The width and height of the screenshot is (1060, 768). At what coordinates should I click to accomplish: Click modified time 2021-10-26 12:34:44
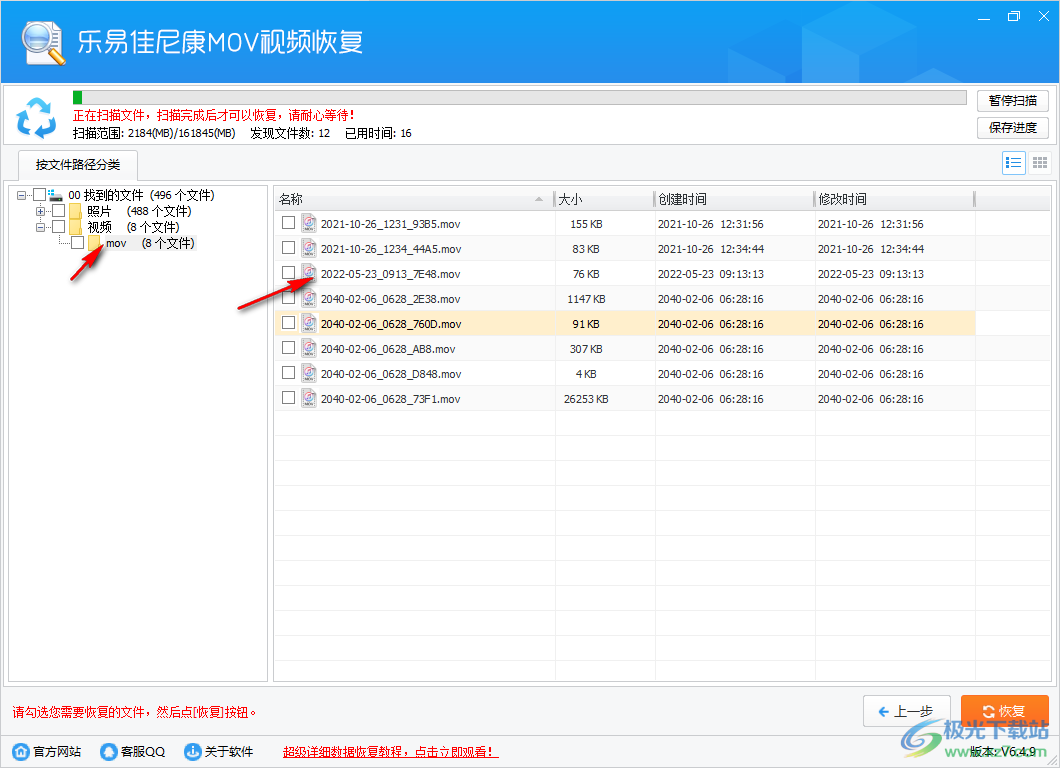(871, 249)
